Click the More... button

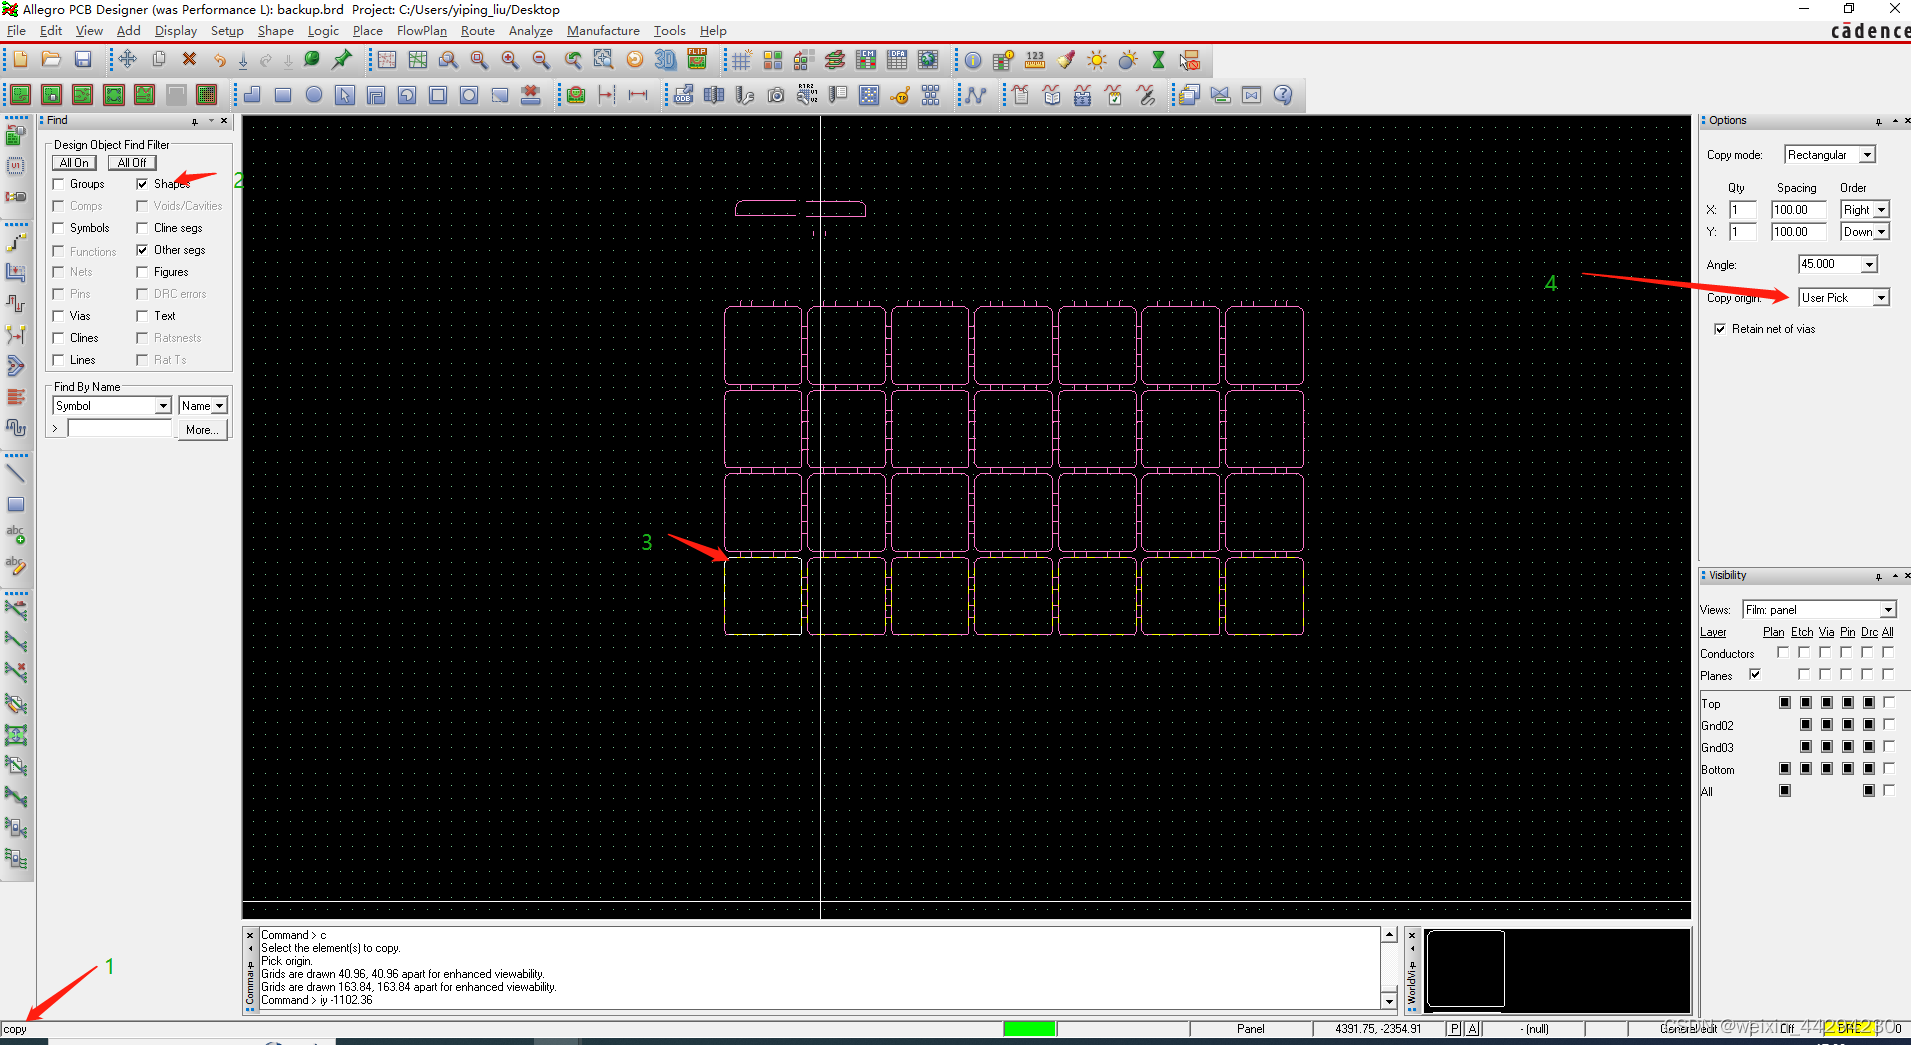(202, 430)
